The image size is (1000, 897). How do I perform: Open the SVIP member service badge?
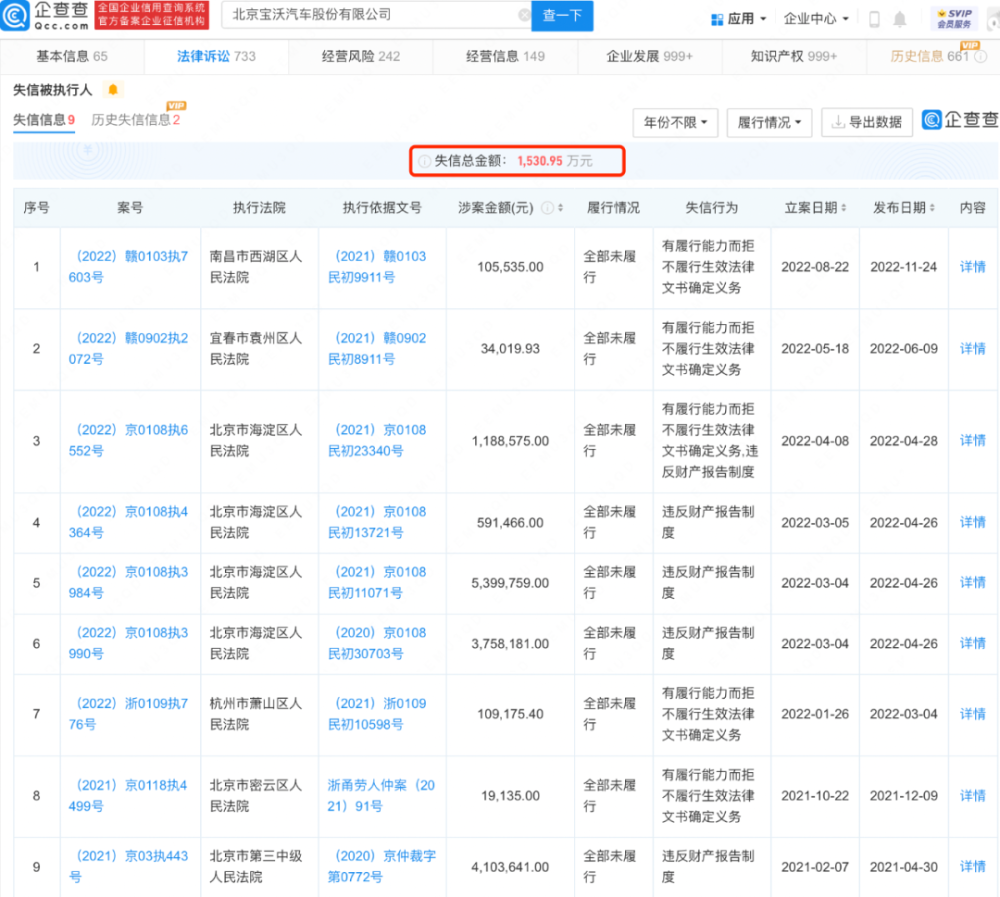tap(954, 19)
